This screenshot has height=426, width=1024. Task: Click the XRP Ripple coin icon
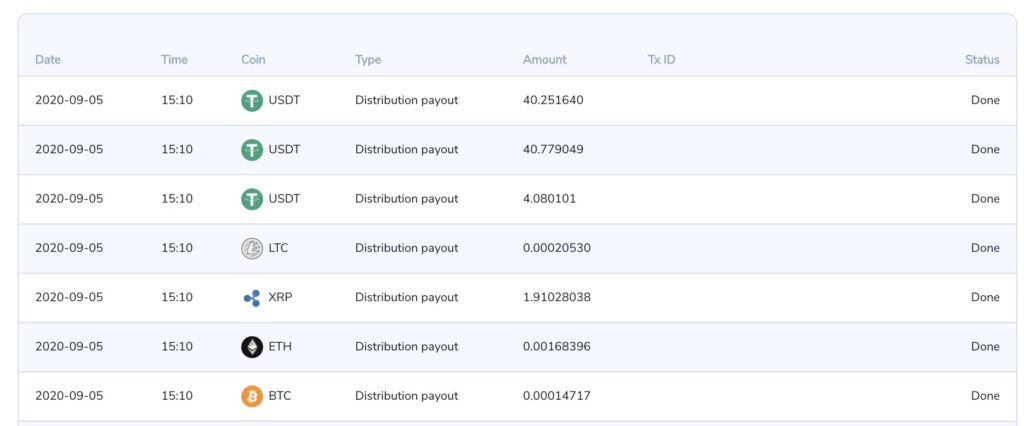pos(252,297)
